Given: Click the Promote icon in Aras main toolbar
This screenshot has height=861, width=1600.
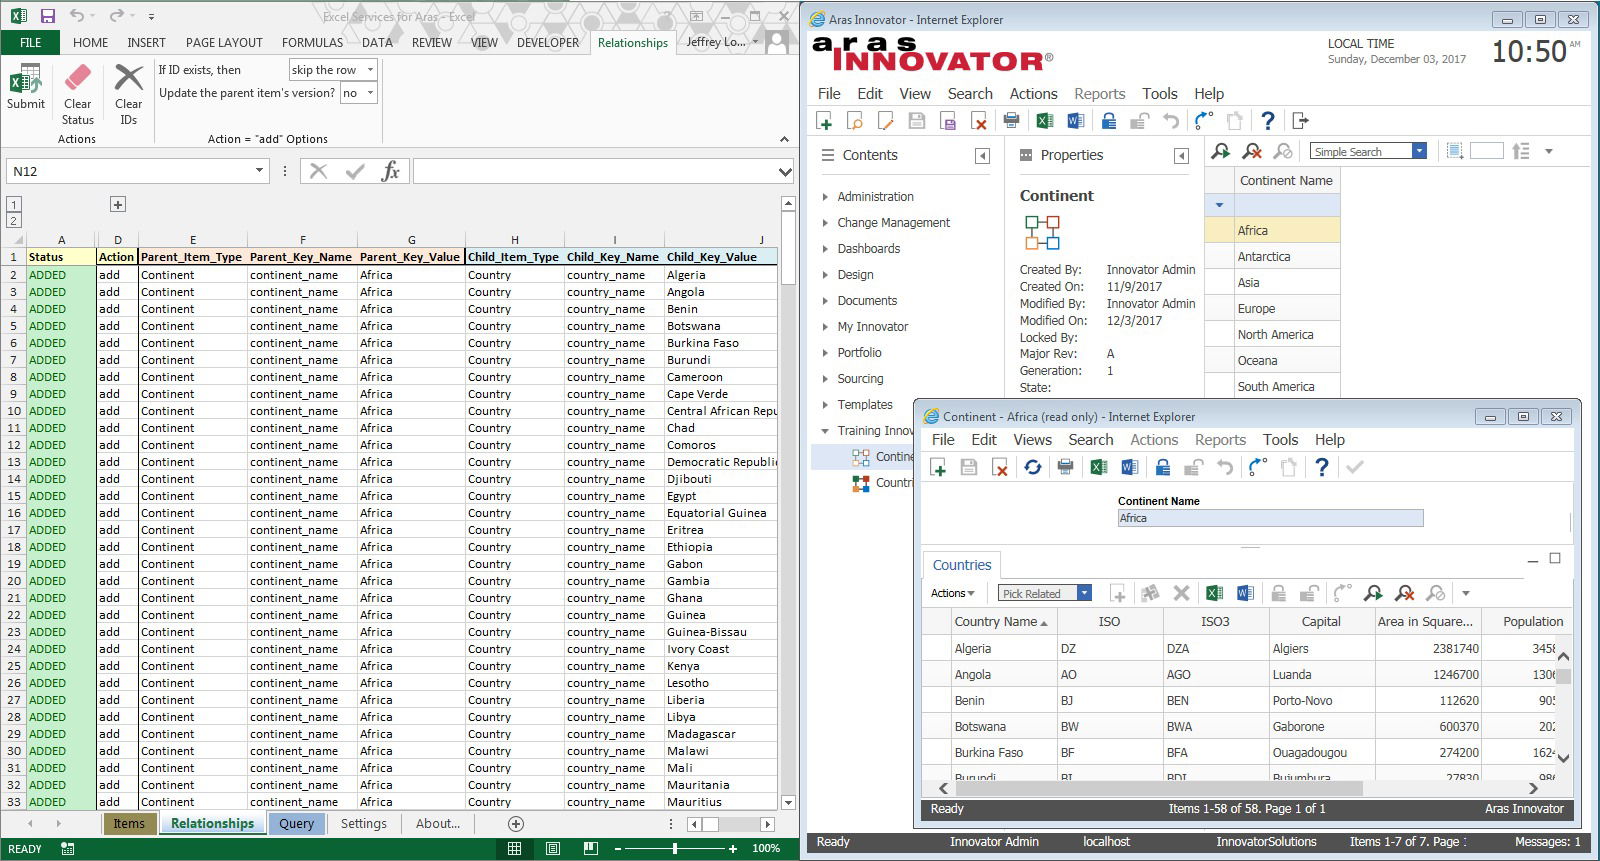Looking at the screenshot, I should pyautogui.click(x=1203, y=121).
